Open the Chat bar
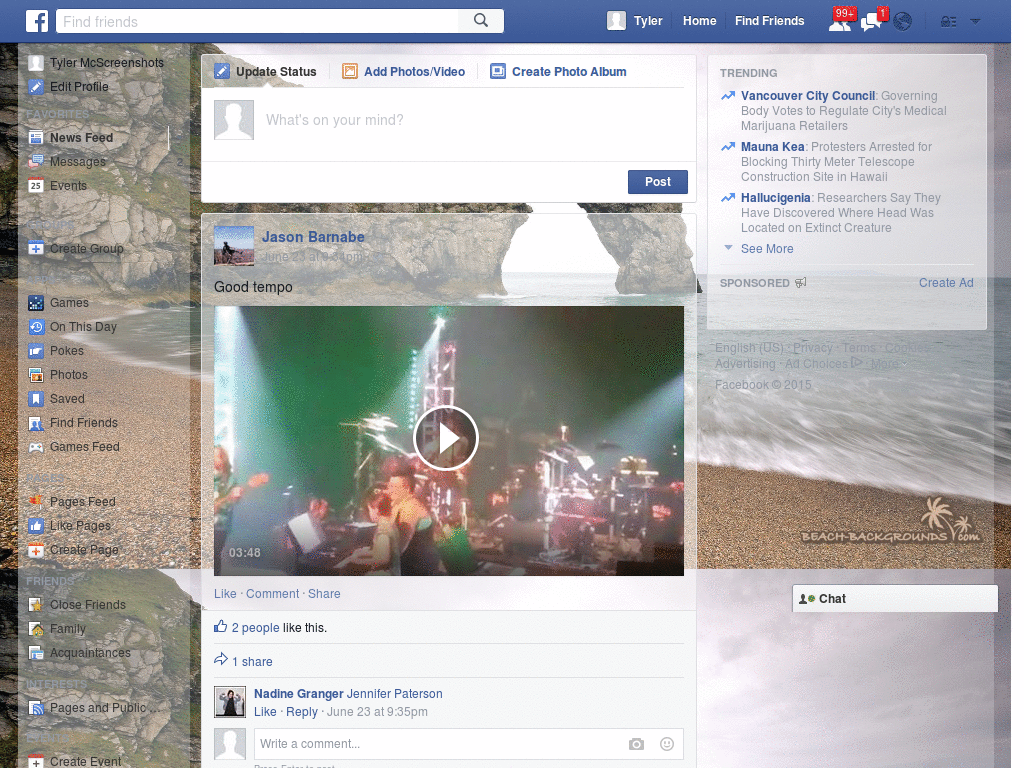The image size is (1024, 768). point(895,599)
